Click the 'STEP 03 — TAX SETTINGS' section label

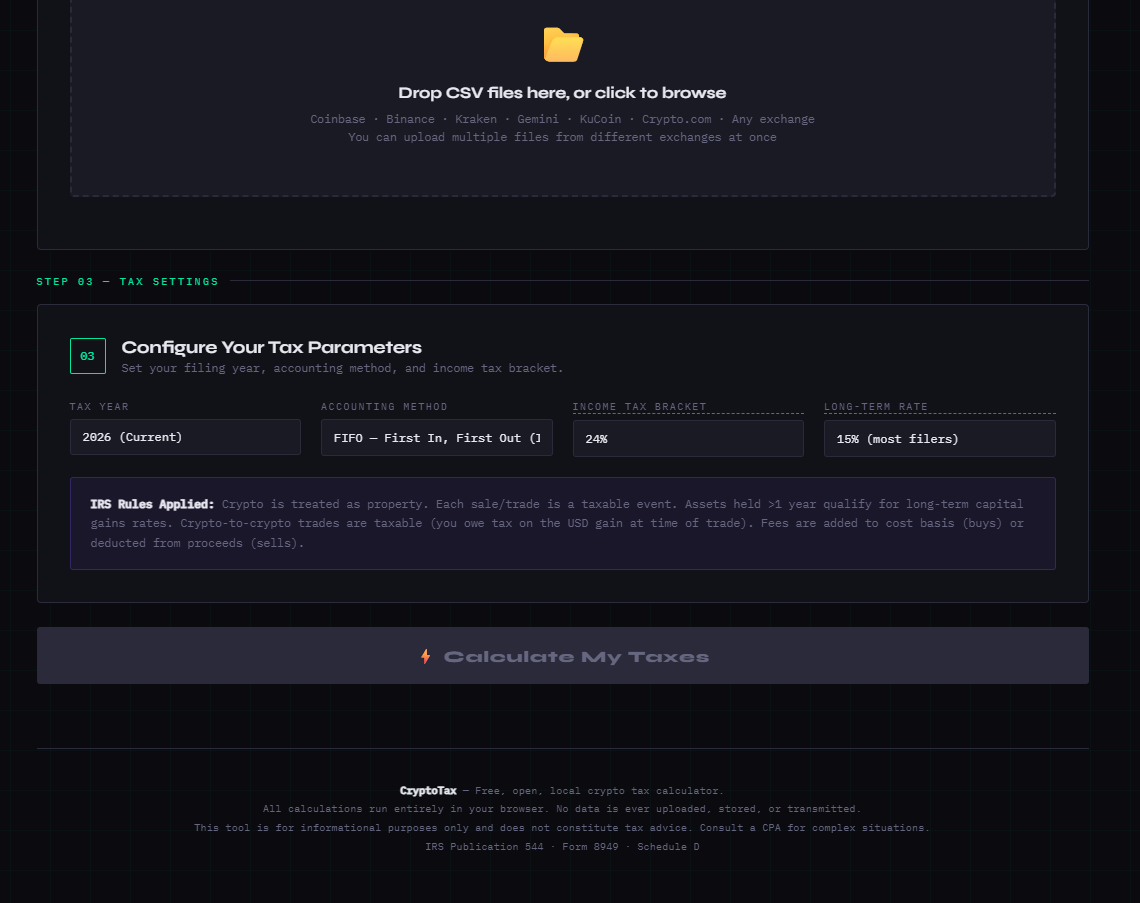(127, 281)
